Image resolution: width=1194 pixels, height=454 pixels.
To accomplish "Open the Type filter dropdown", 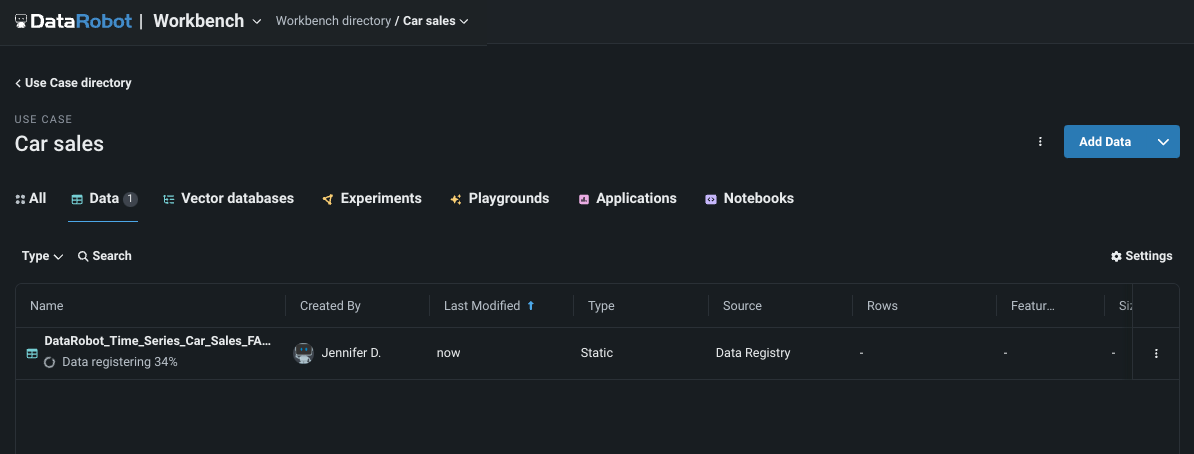I will (42, 256).
